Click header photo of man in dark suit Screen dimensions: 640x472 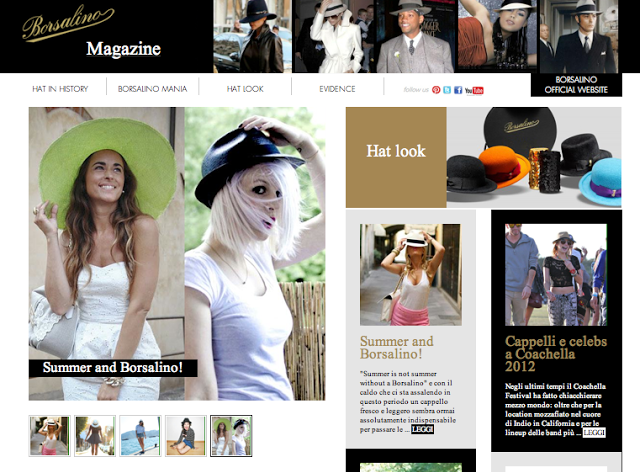580,36
